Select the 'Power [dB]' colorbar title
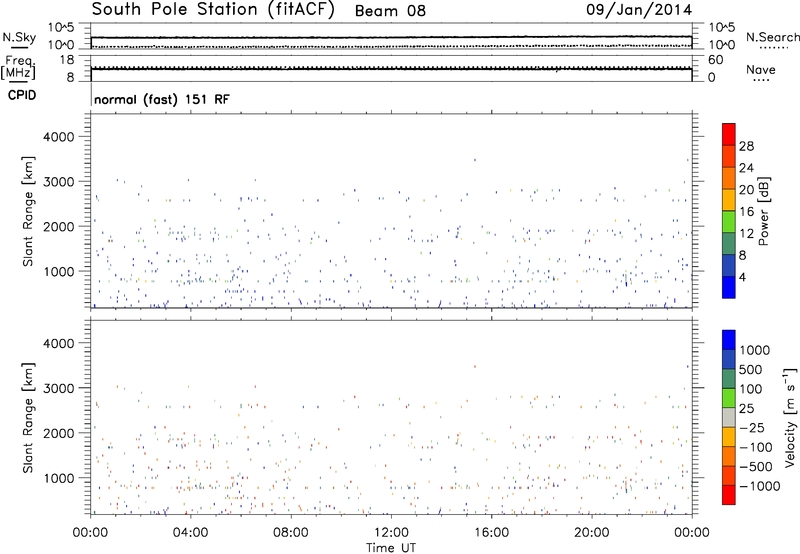800x554 pixels. coord(763,211)
